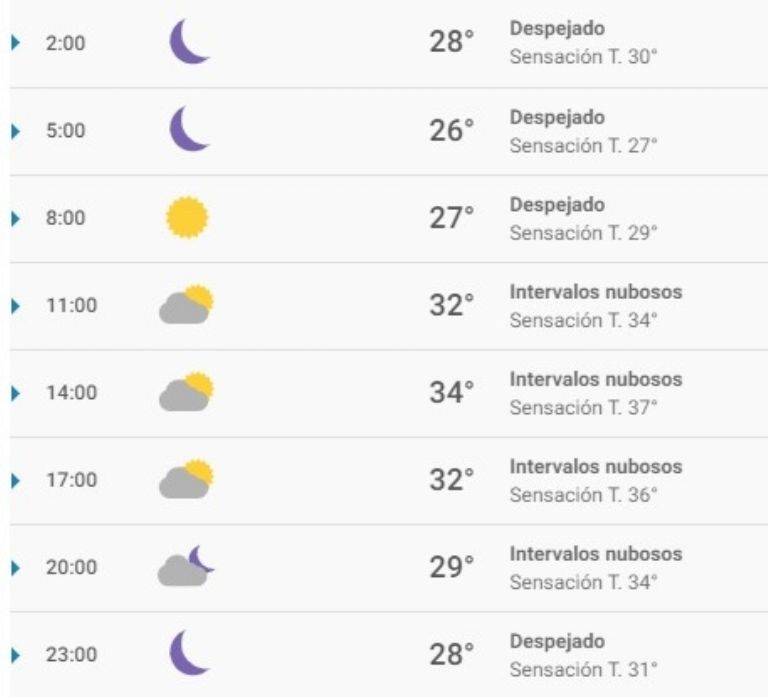Image resolution: width=768 pixels, height=697 pixels.
Task: Expand the 17:00 forecast row arrow
Action: [16, 480]
